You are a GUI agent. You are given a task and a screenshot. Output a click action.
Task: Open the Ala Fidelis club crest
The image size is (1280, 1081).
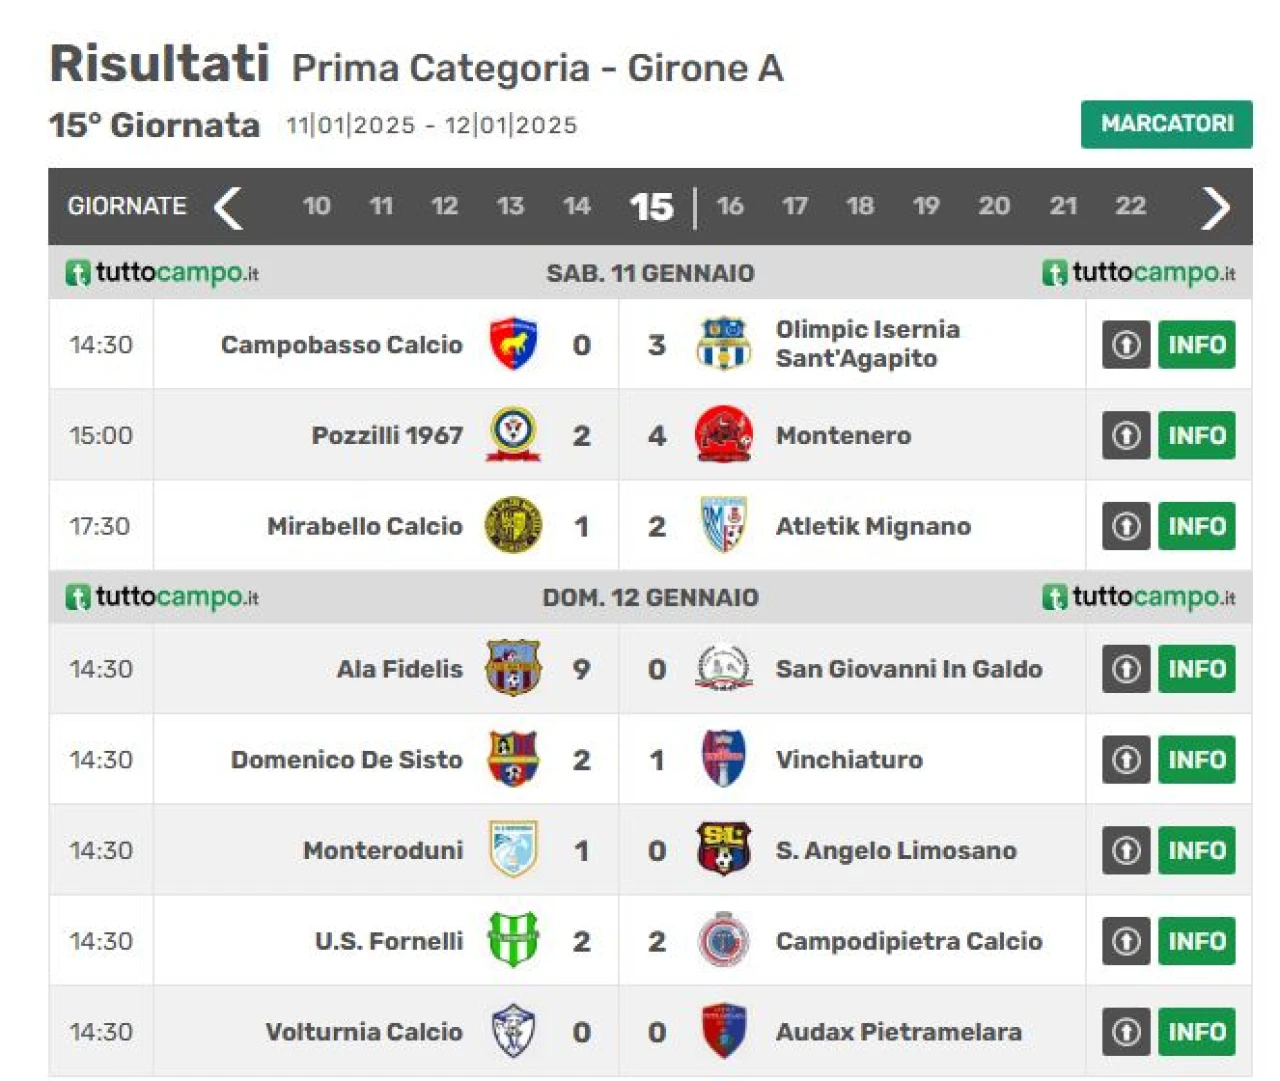(513, 668)
